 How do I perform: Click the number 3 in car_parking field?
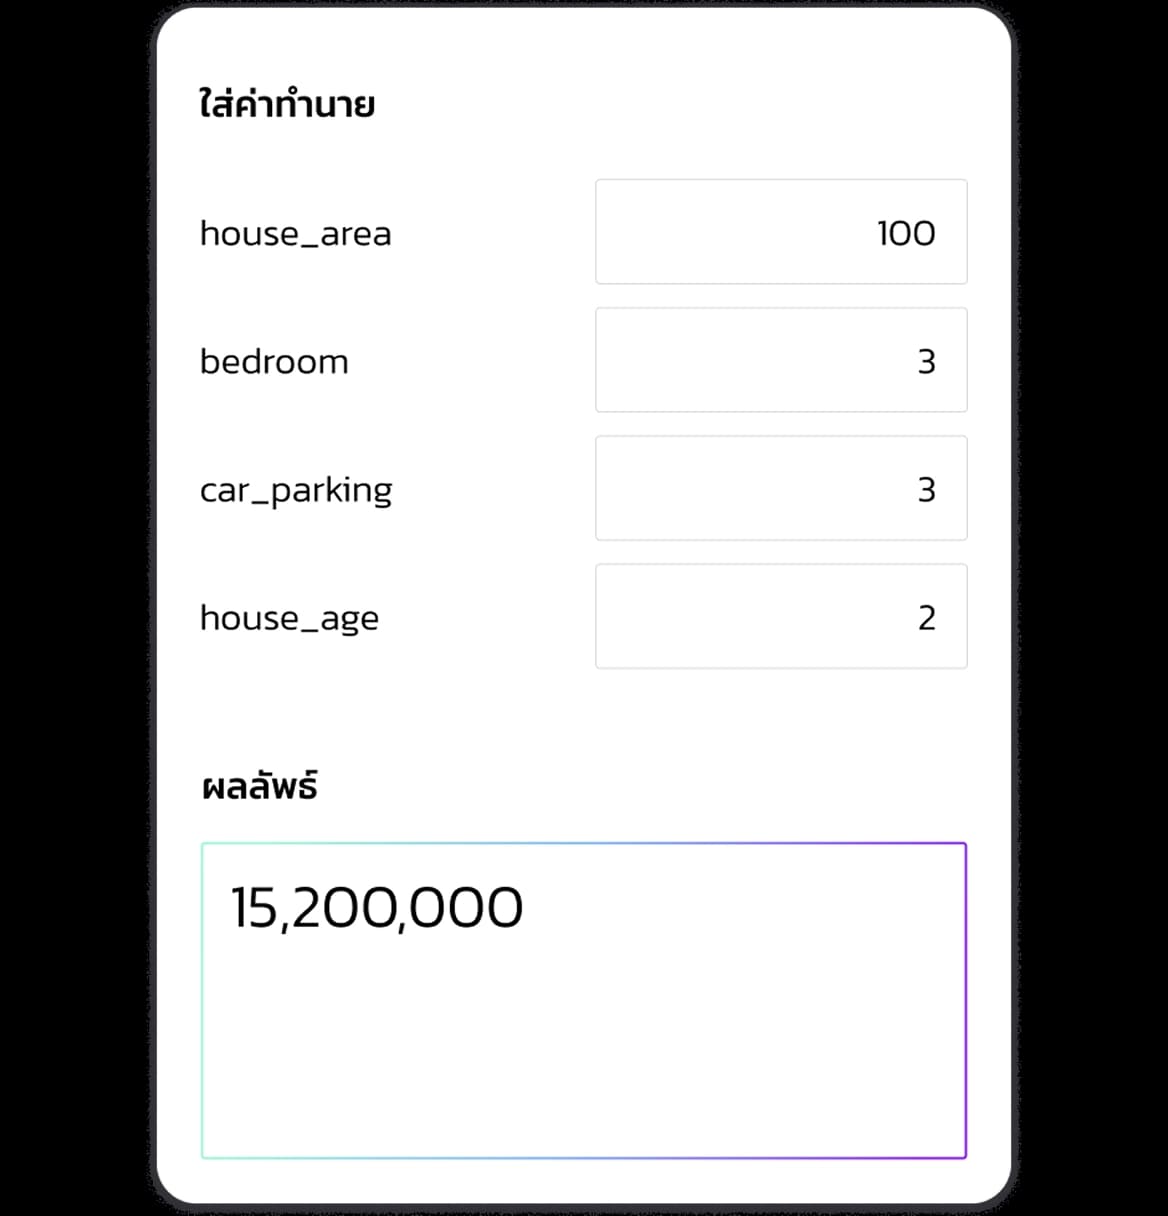(x=926, y=489)
